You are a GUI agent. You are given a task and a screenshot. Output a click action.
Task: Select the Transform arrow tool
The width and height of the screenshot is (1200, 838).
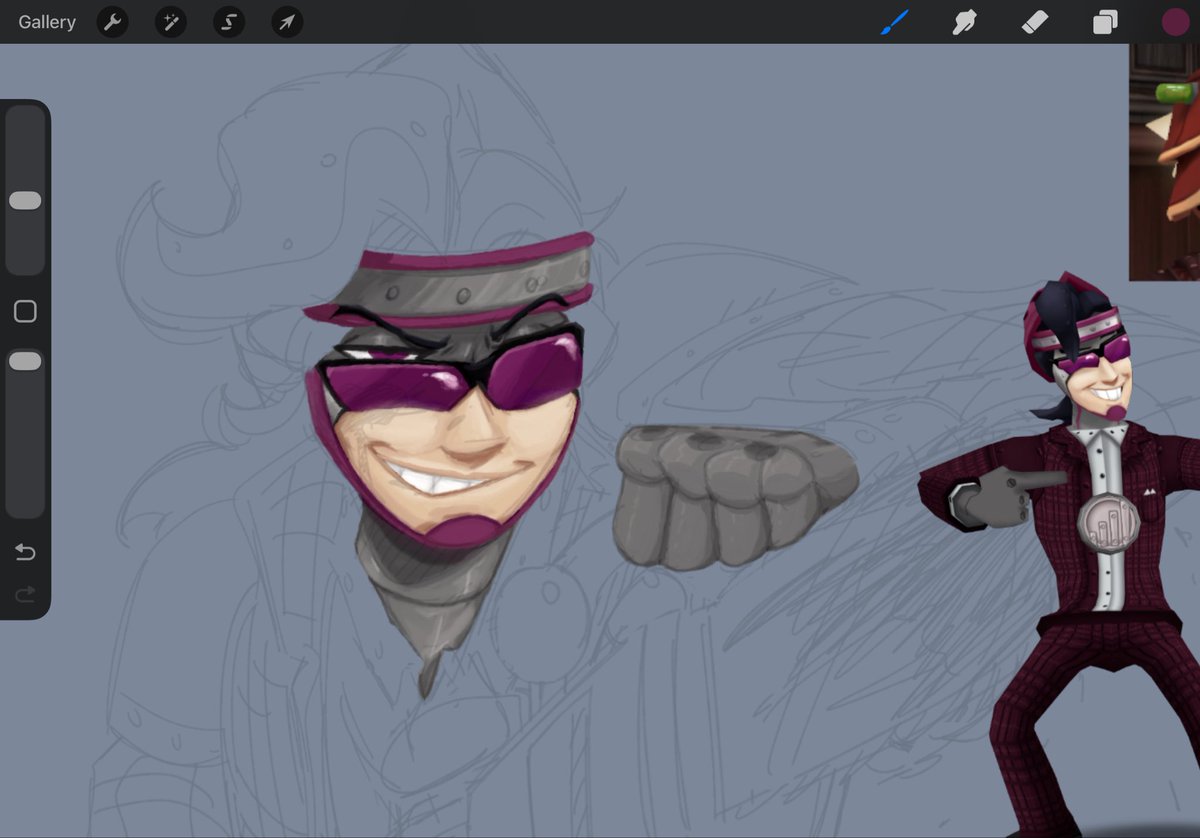tap(286, 21)
